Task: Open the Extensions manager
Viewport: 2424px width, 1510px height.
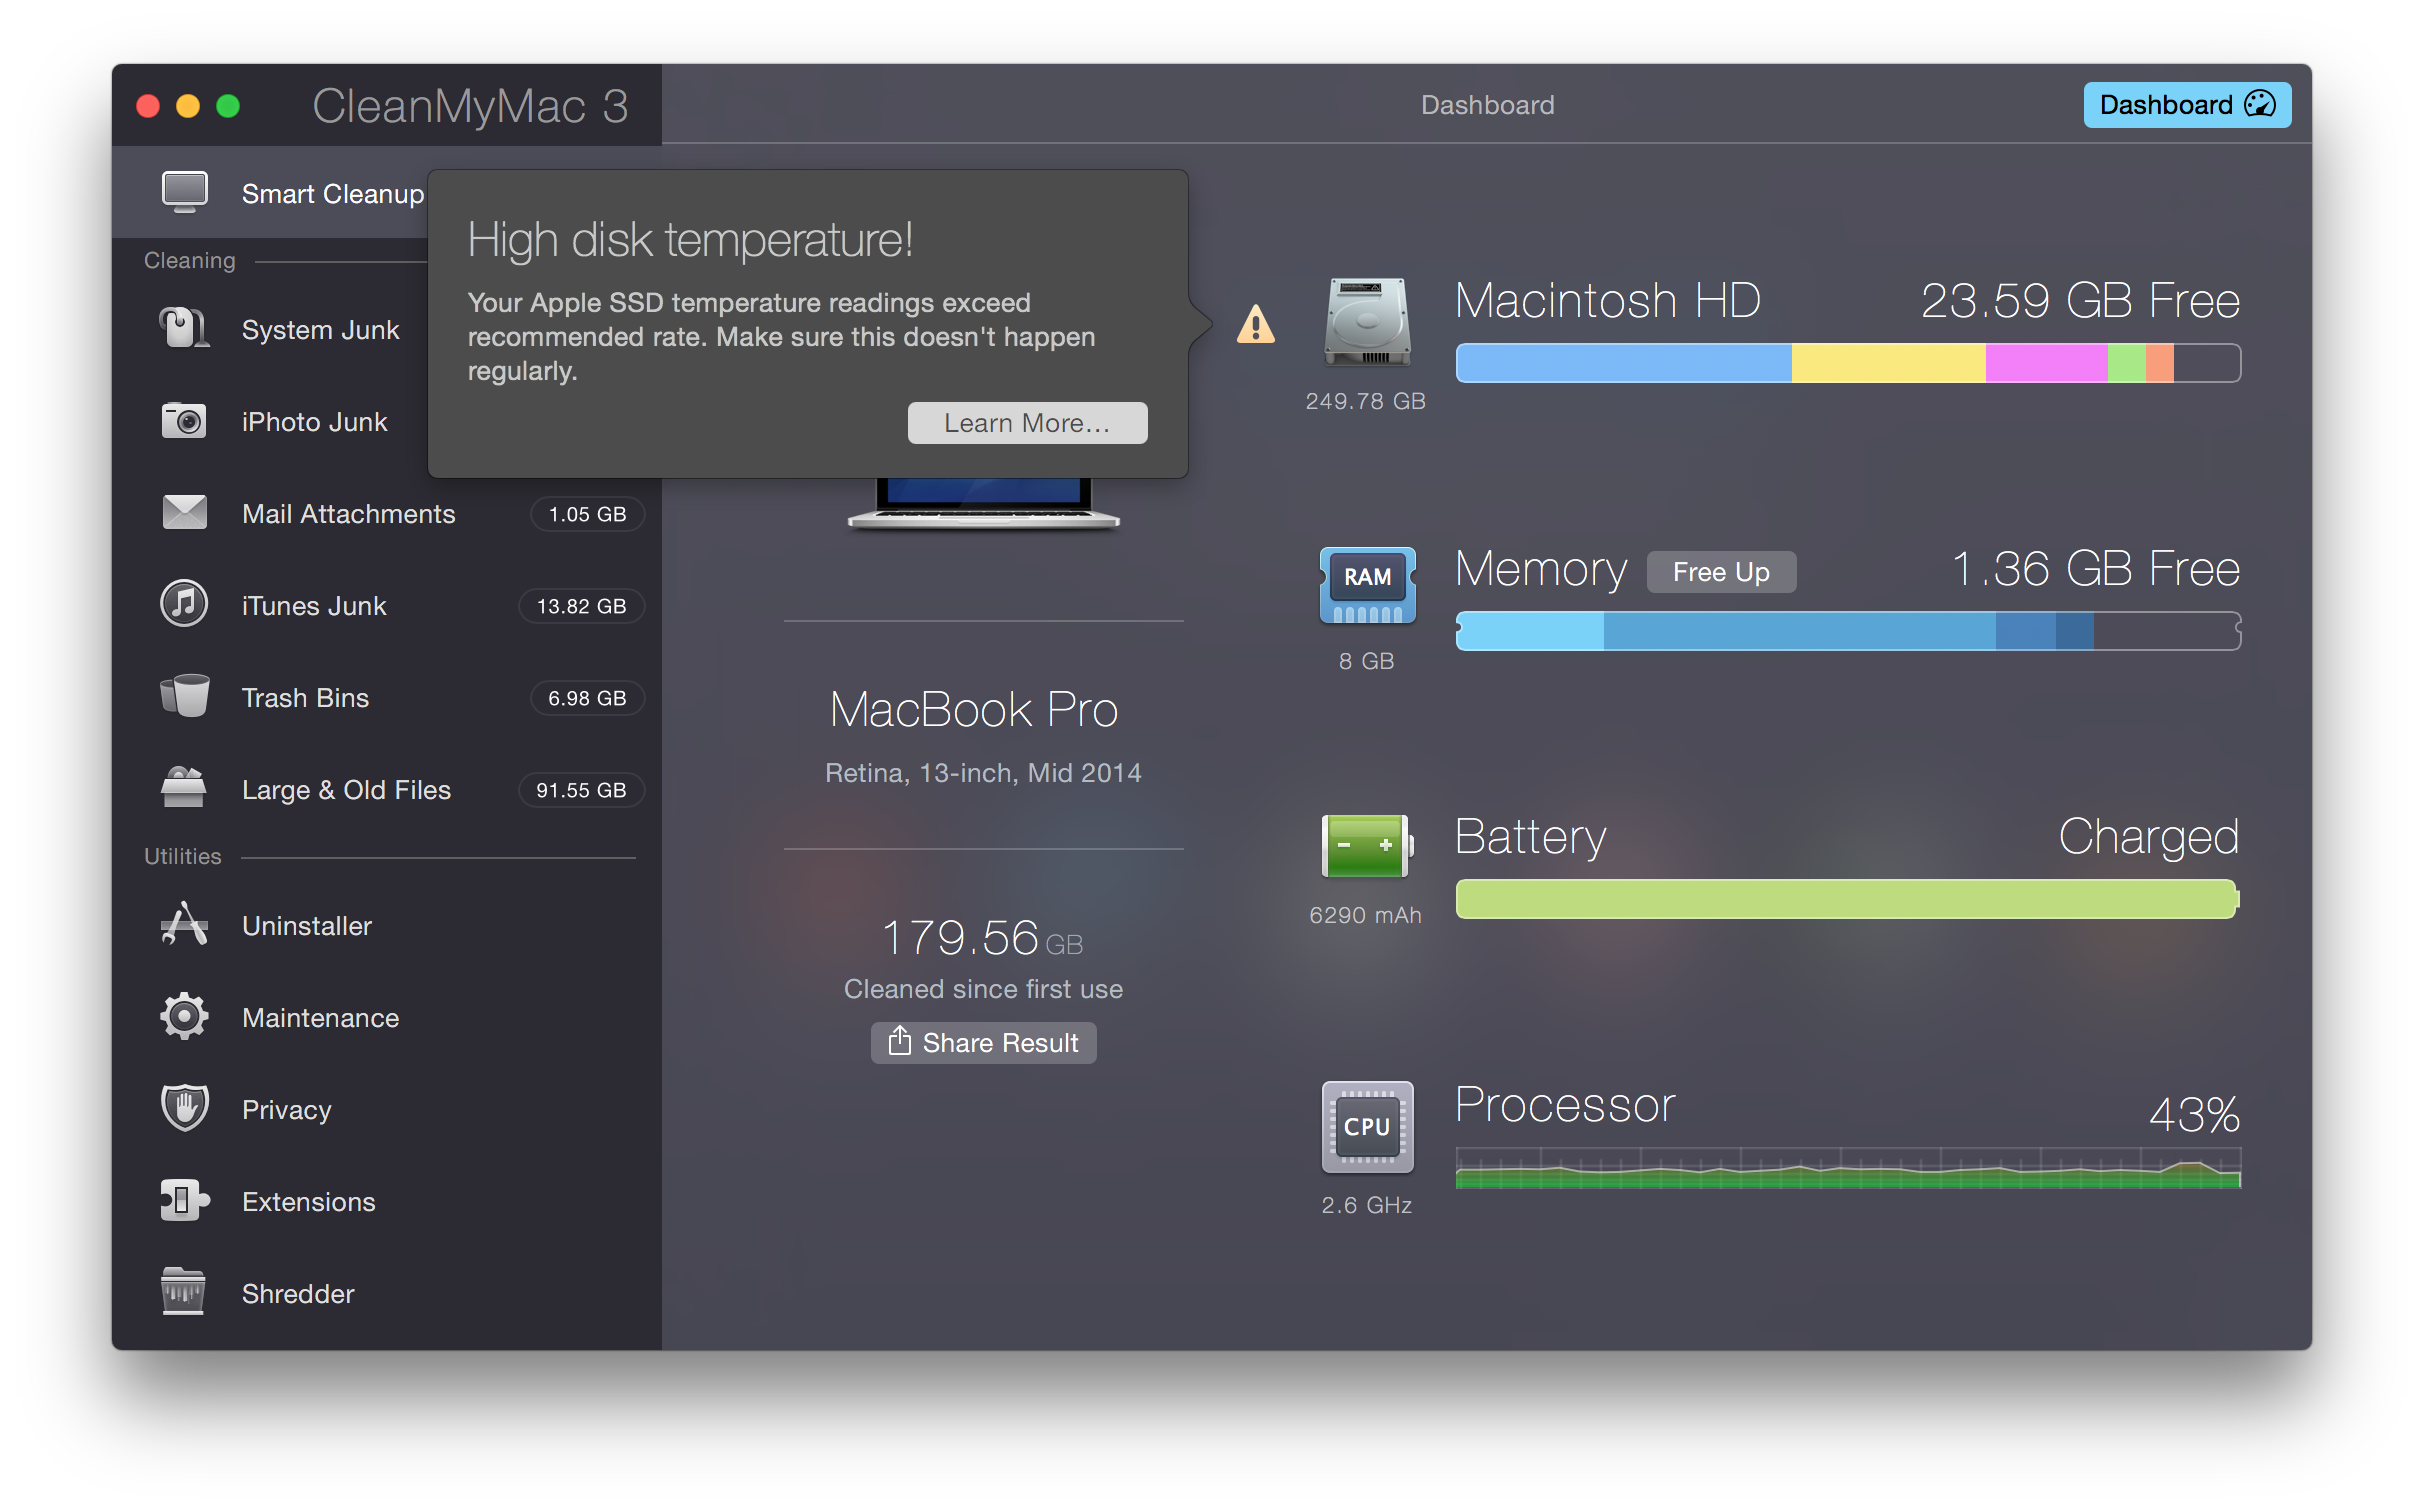Action: [308, 1201]
